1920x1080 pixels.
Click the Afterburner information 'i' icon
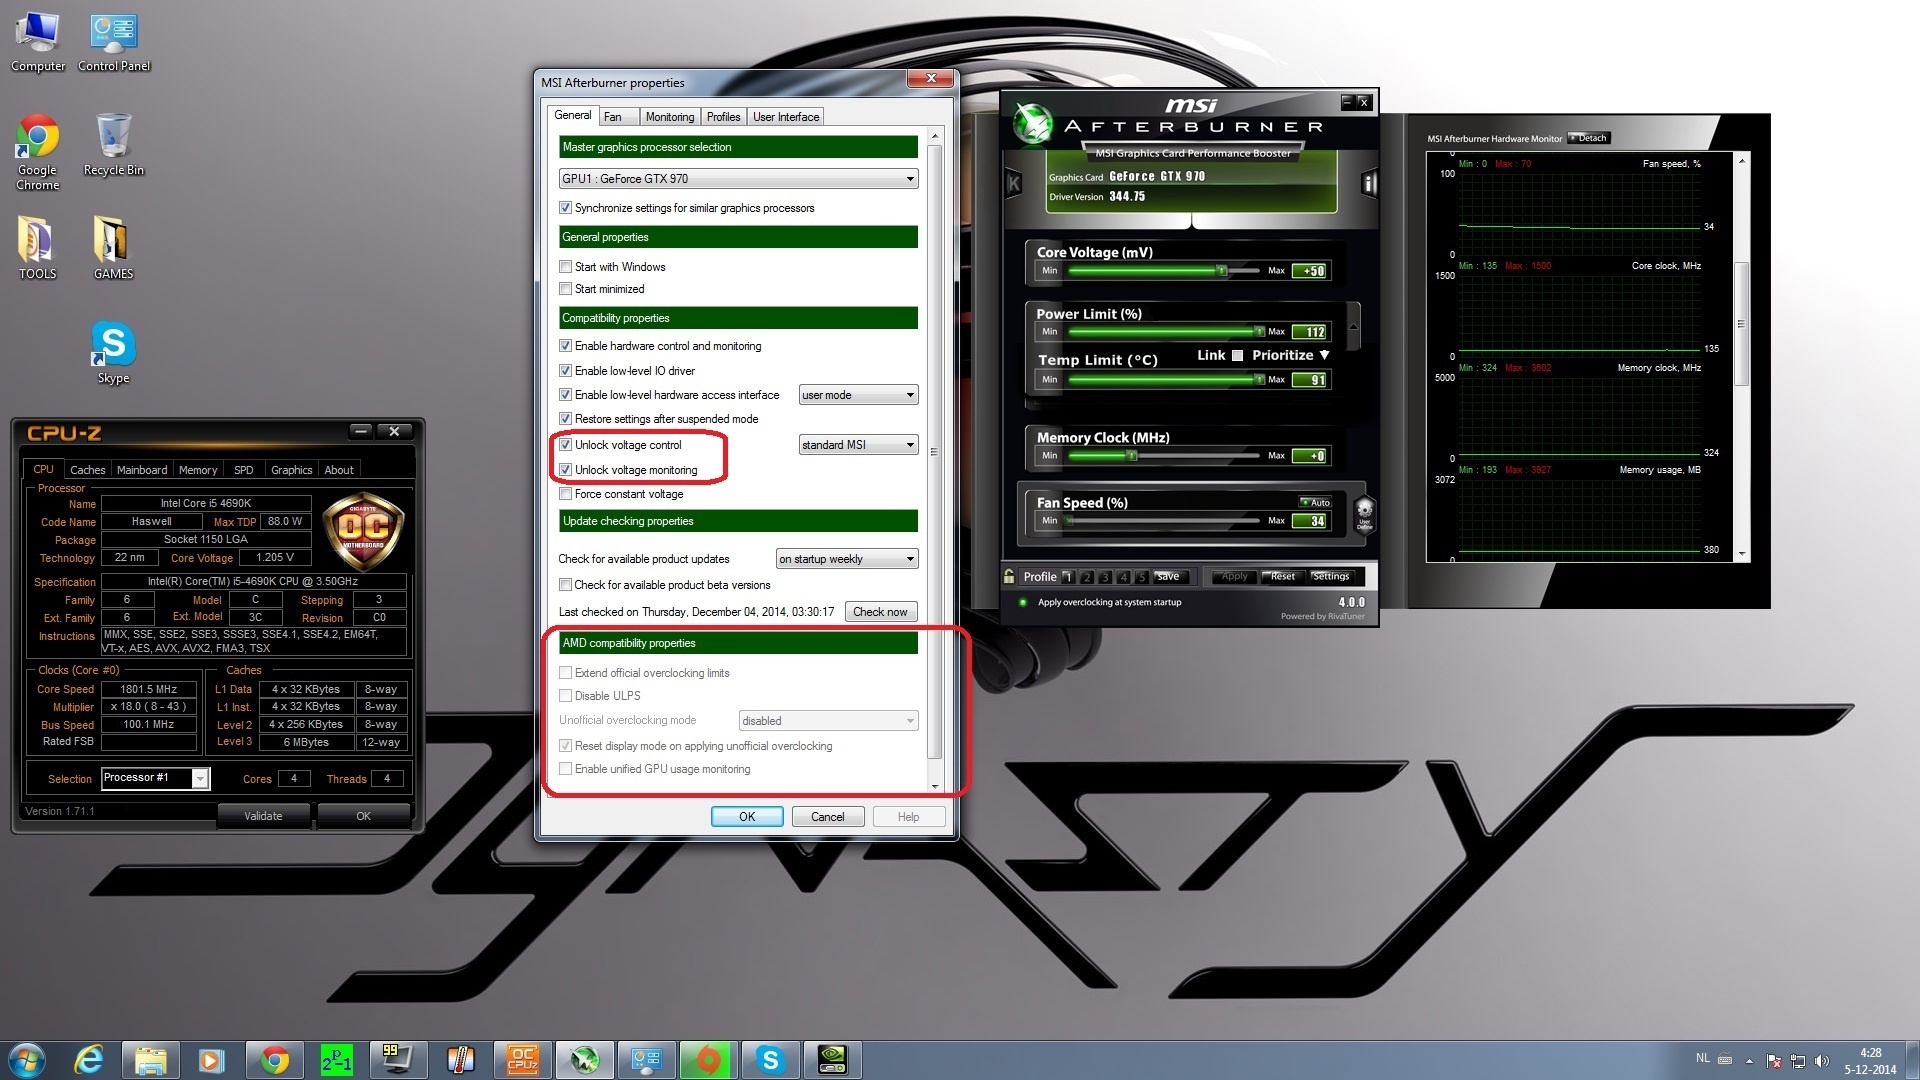tap(1369, 183)
